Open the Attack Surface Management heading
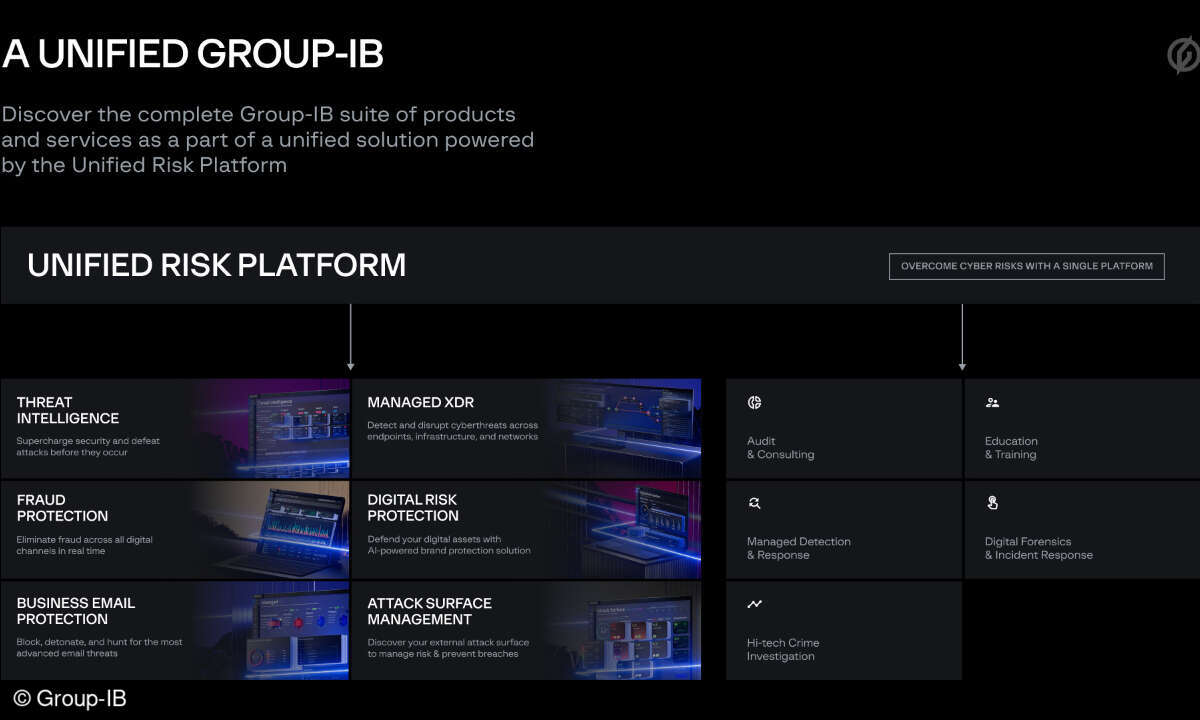Image resolution: width=1200 pixels, height=720 pixels. [429, 611]
